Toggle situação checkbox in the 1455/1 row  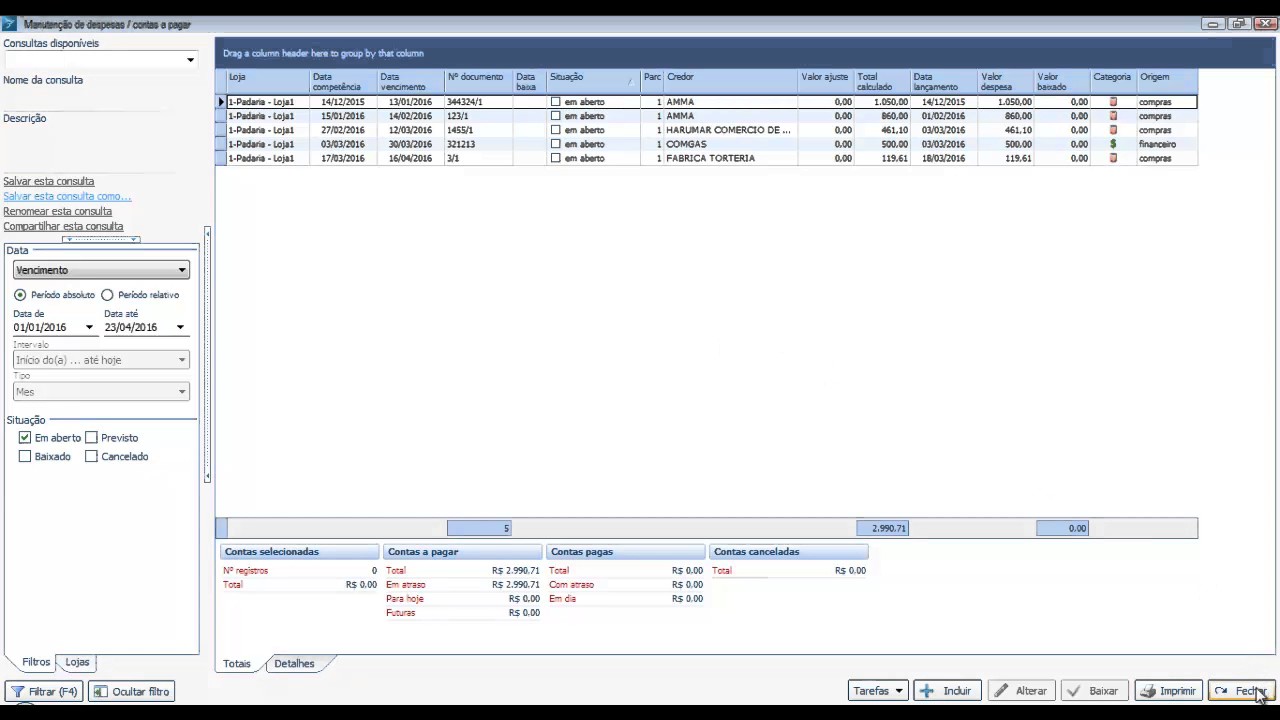(556, 130)
